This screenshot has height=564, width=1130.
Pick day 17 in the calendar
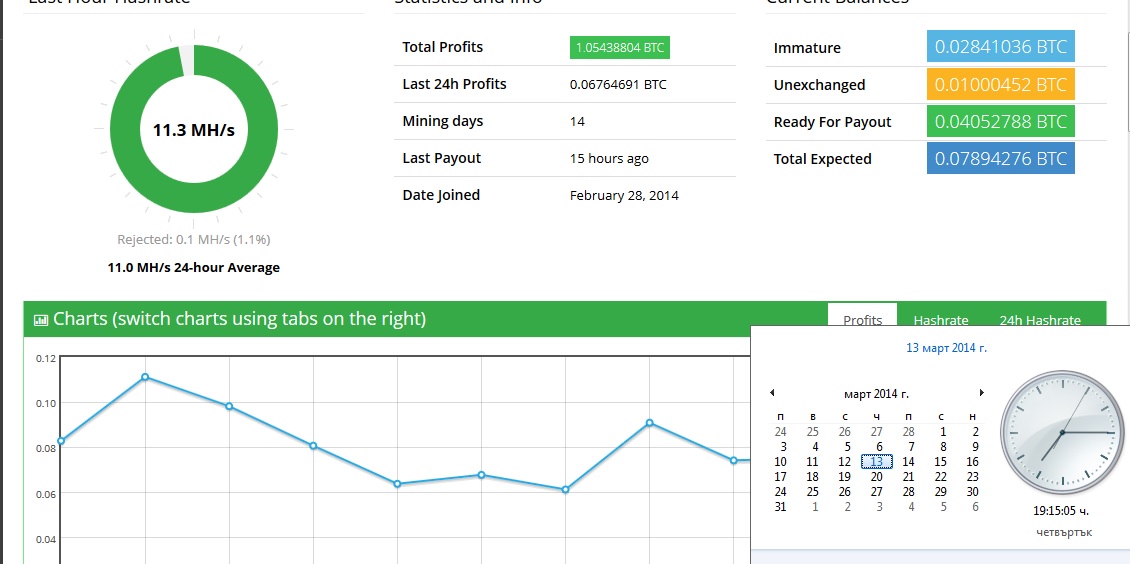[x=780, y=477]
